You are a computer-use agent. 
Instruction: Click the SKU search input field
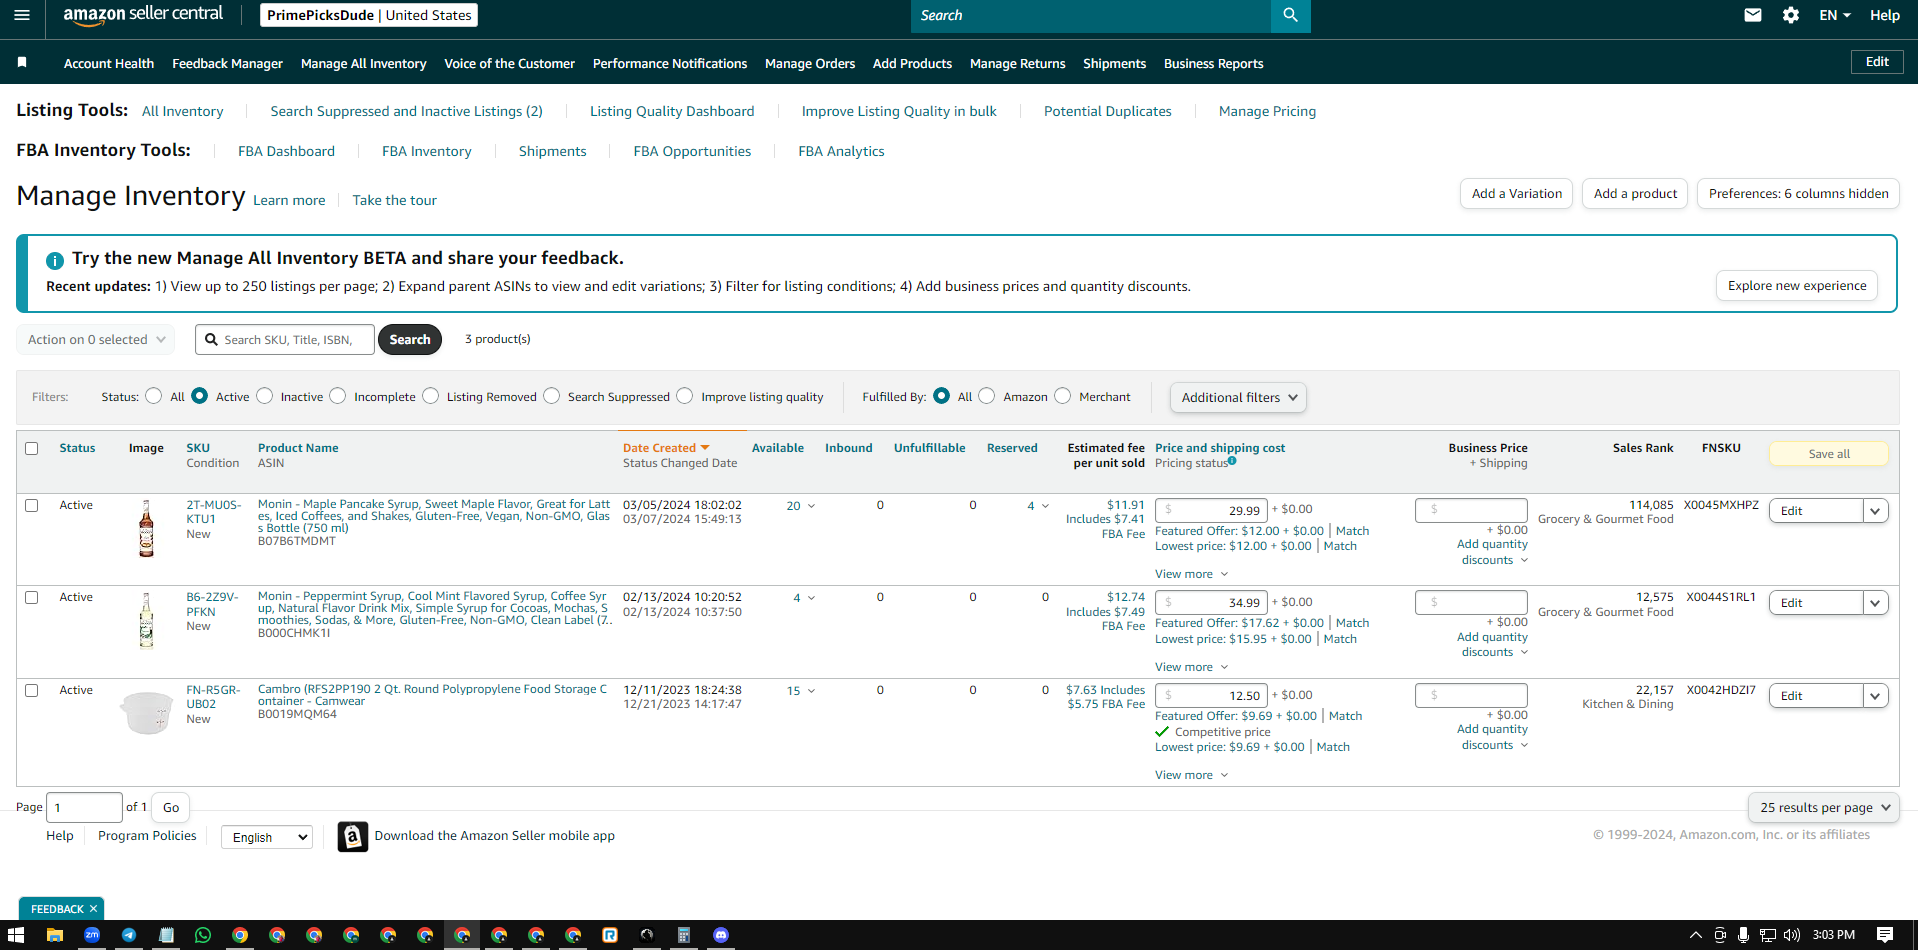285,340
